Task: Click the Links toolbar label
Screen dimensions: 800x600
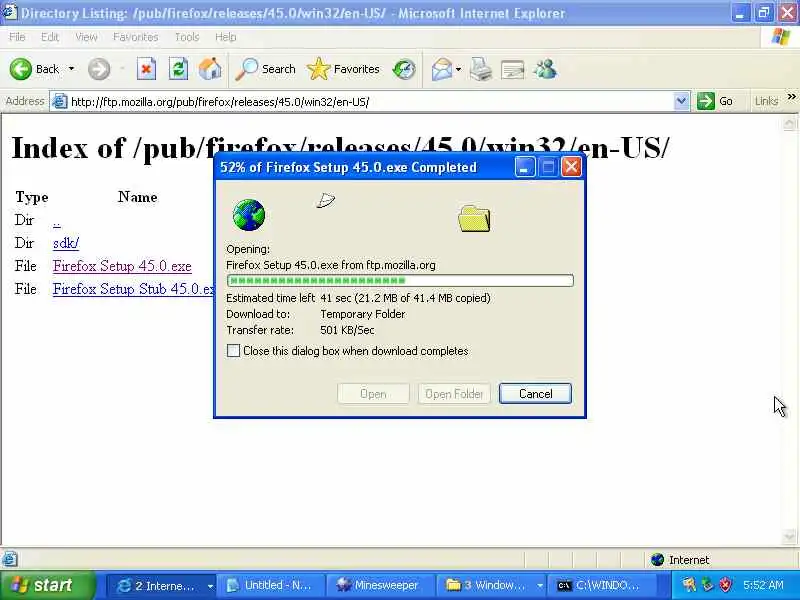Action: [x=766, y=101]
